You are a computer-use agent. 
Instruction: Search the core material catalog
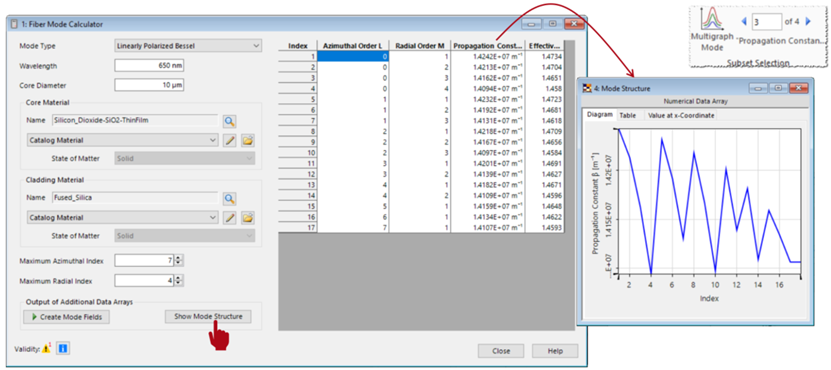(229, 121)
